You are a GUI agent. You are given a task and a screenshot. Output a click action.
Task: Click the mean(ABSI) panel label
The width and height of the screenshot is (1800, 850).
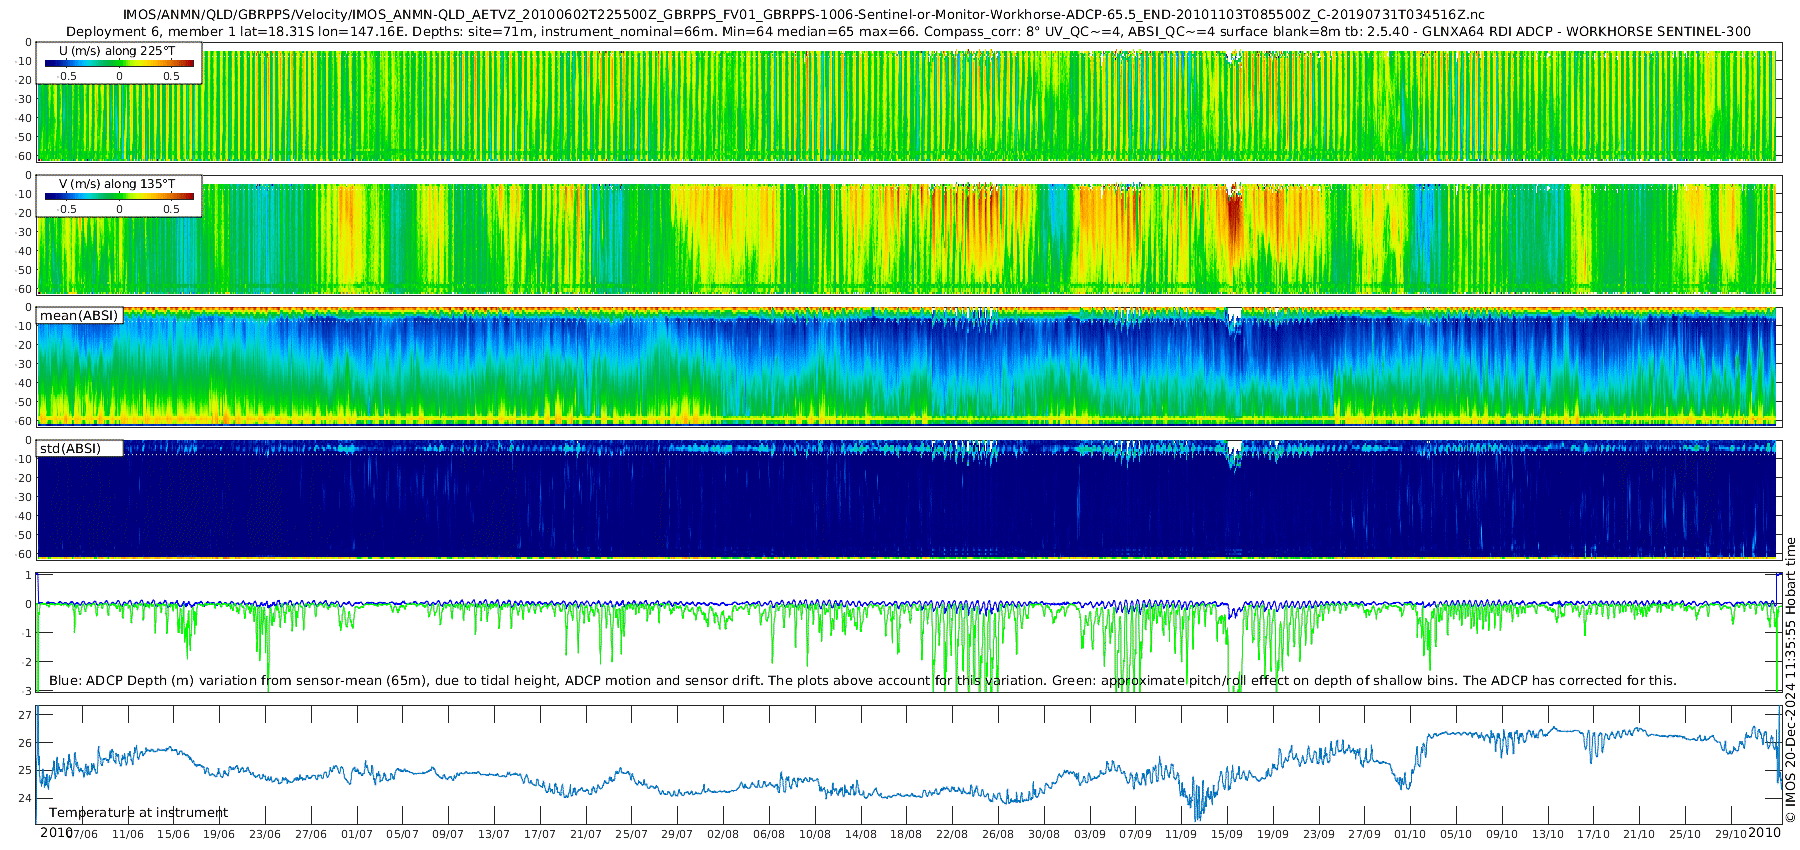79,316
